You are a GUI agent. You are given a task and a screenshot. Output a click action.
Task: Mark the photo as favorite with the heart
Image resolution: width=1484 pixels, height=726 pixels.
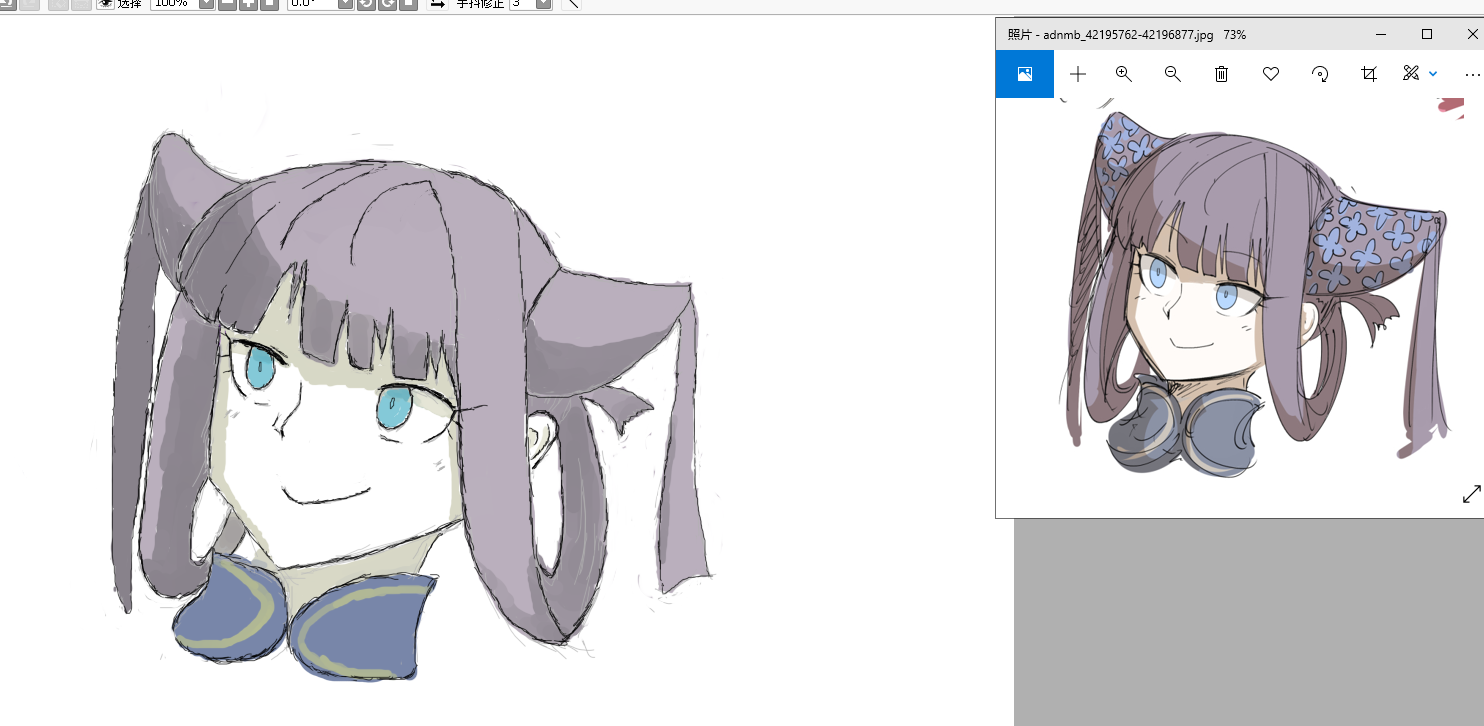1271,74
